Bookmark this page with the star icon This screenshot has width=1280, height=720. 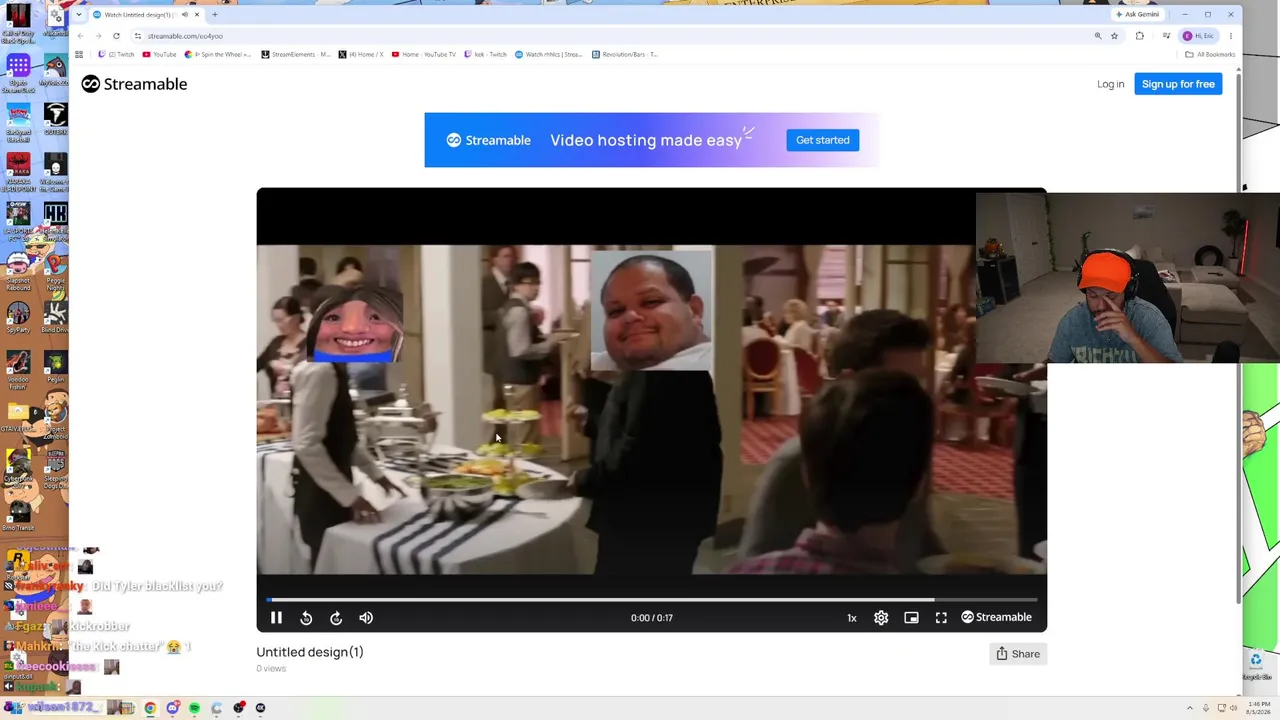(x=1114, y=36)
